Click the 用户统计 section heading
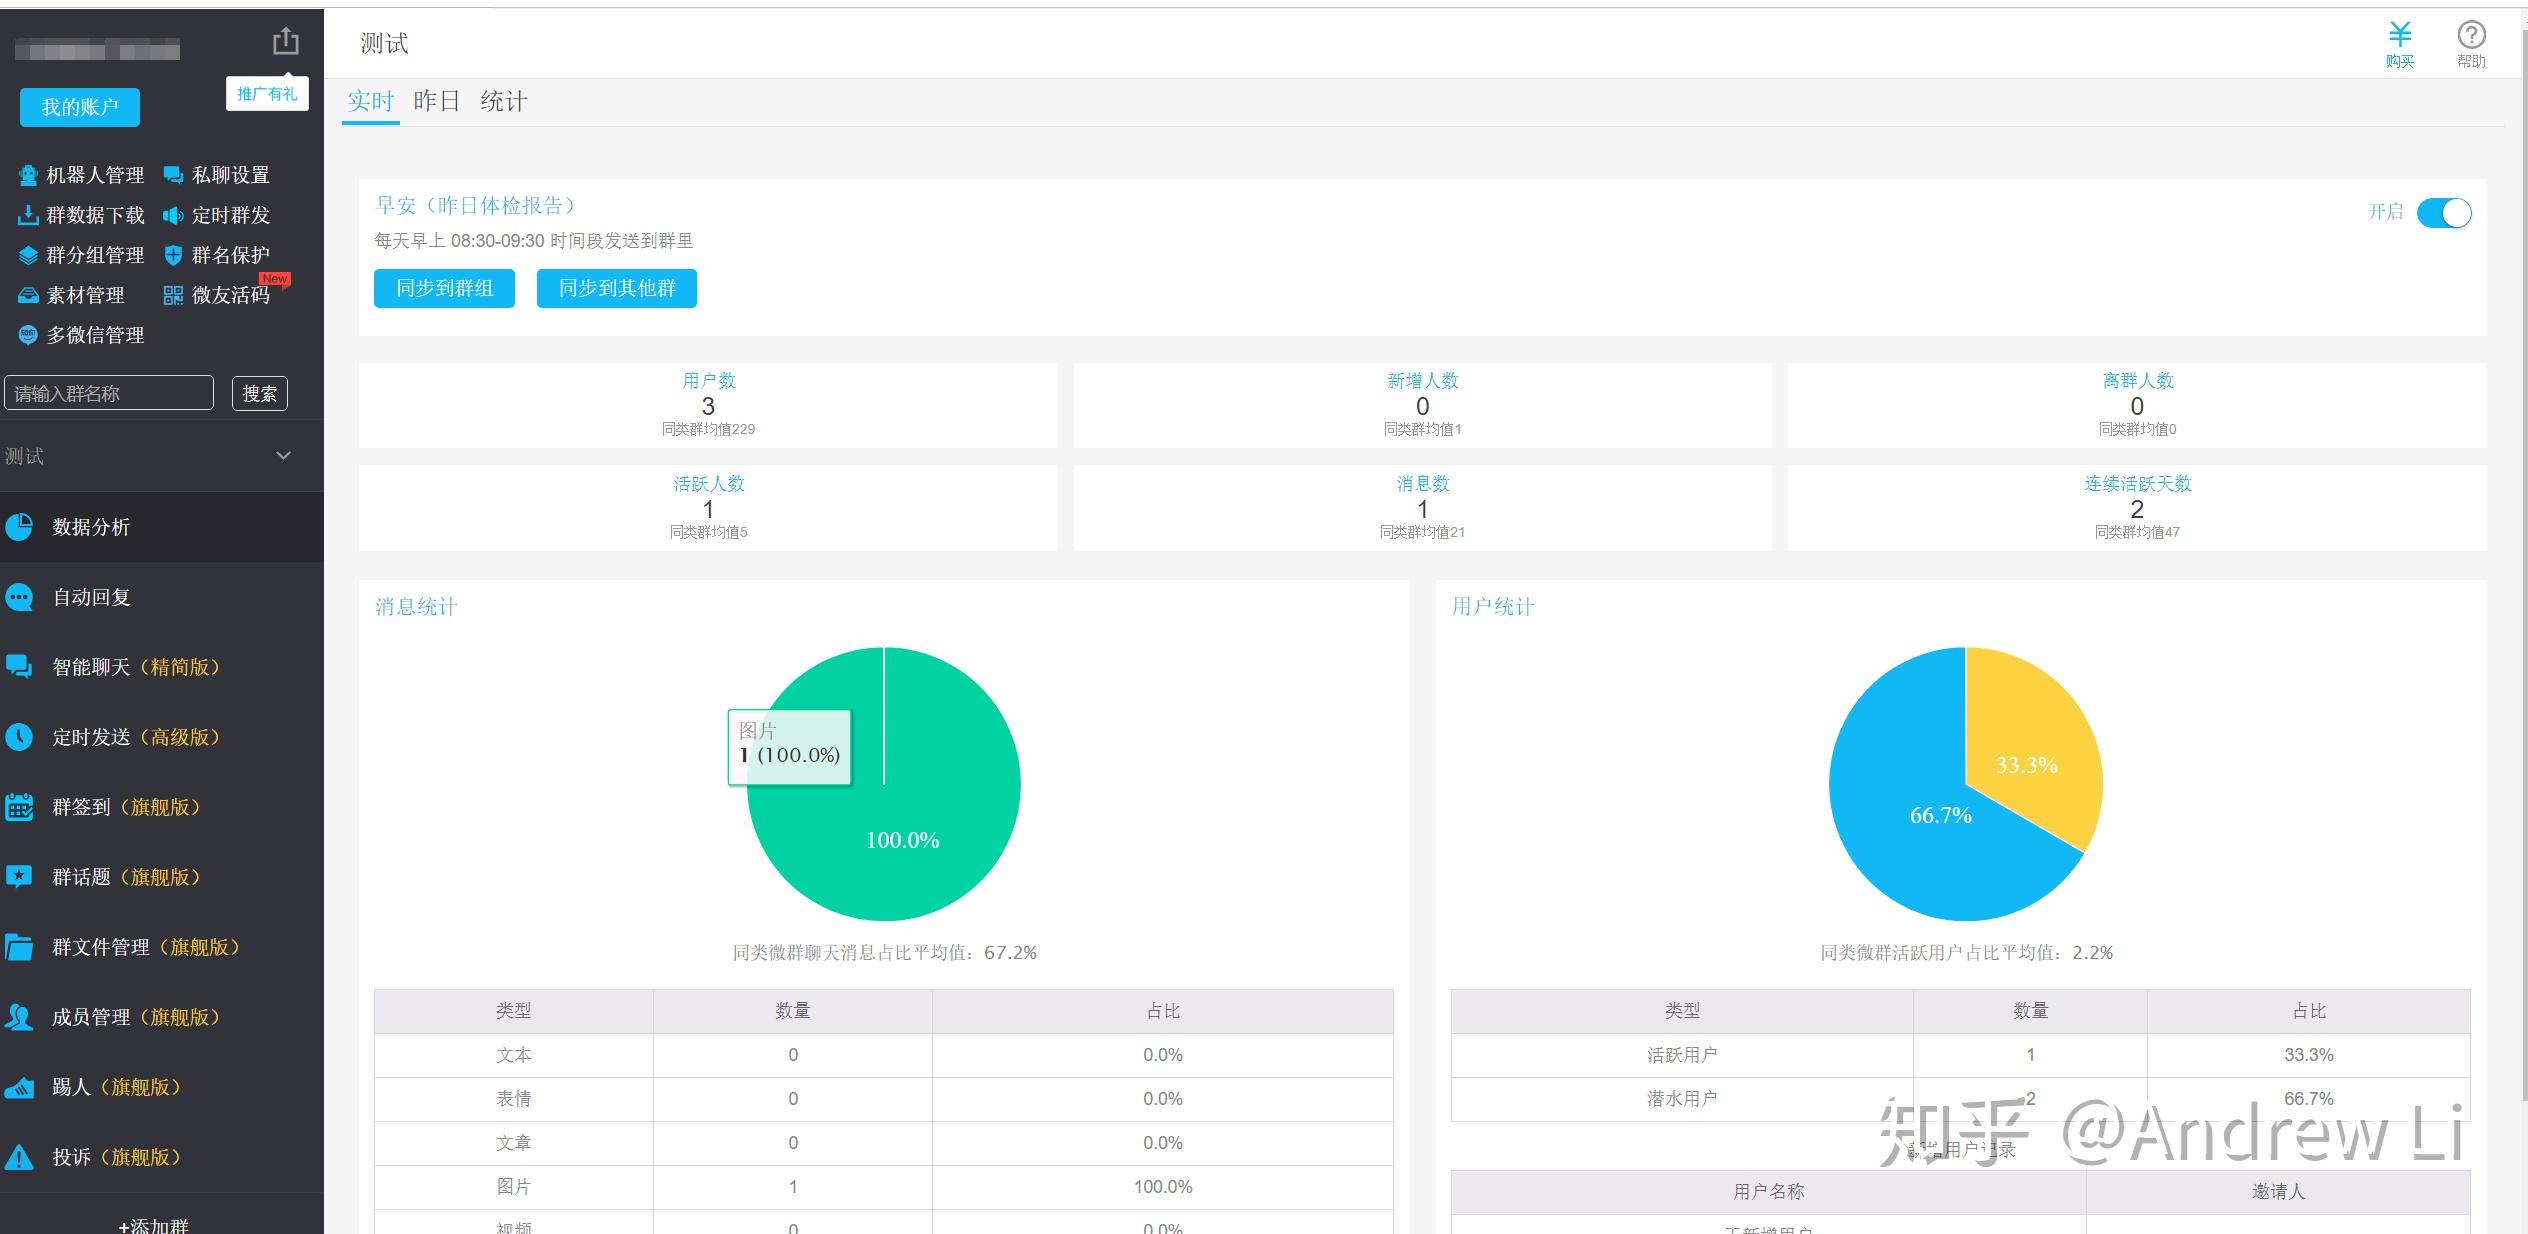The width and height of the screenshot is (2528, 1234). click(x=1492, y=607)
